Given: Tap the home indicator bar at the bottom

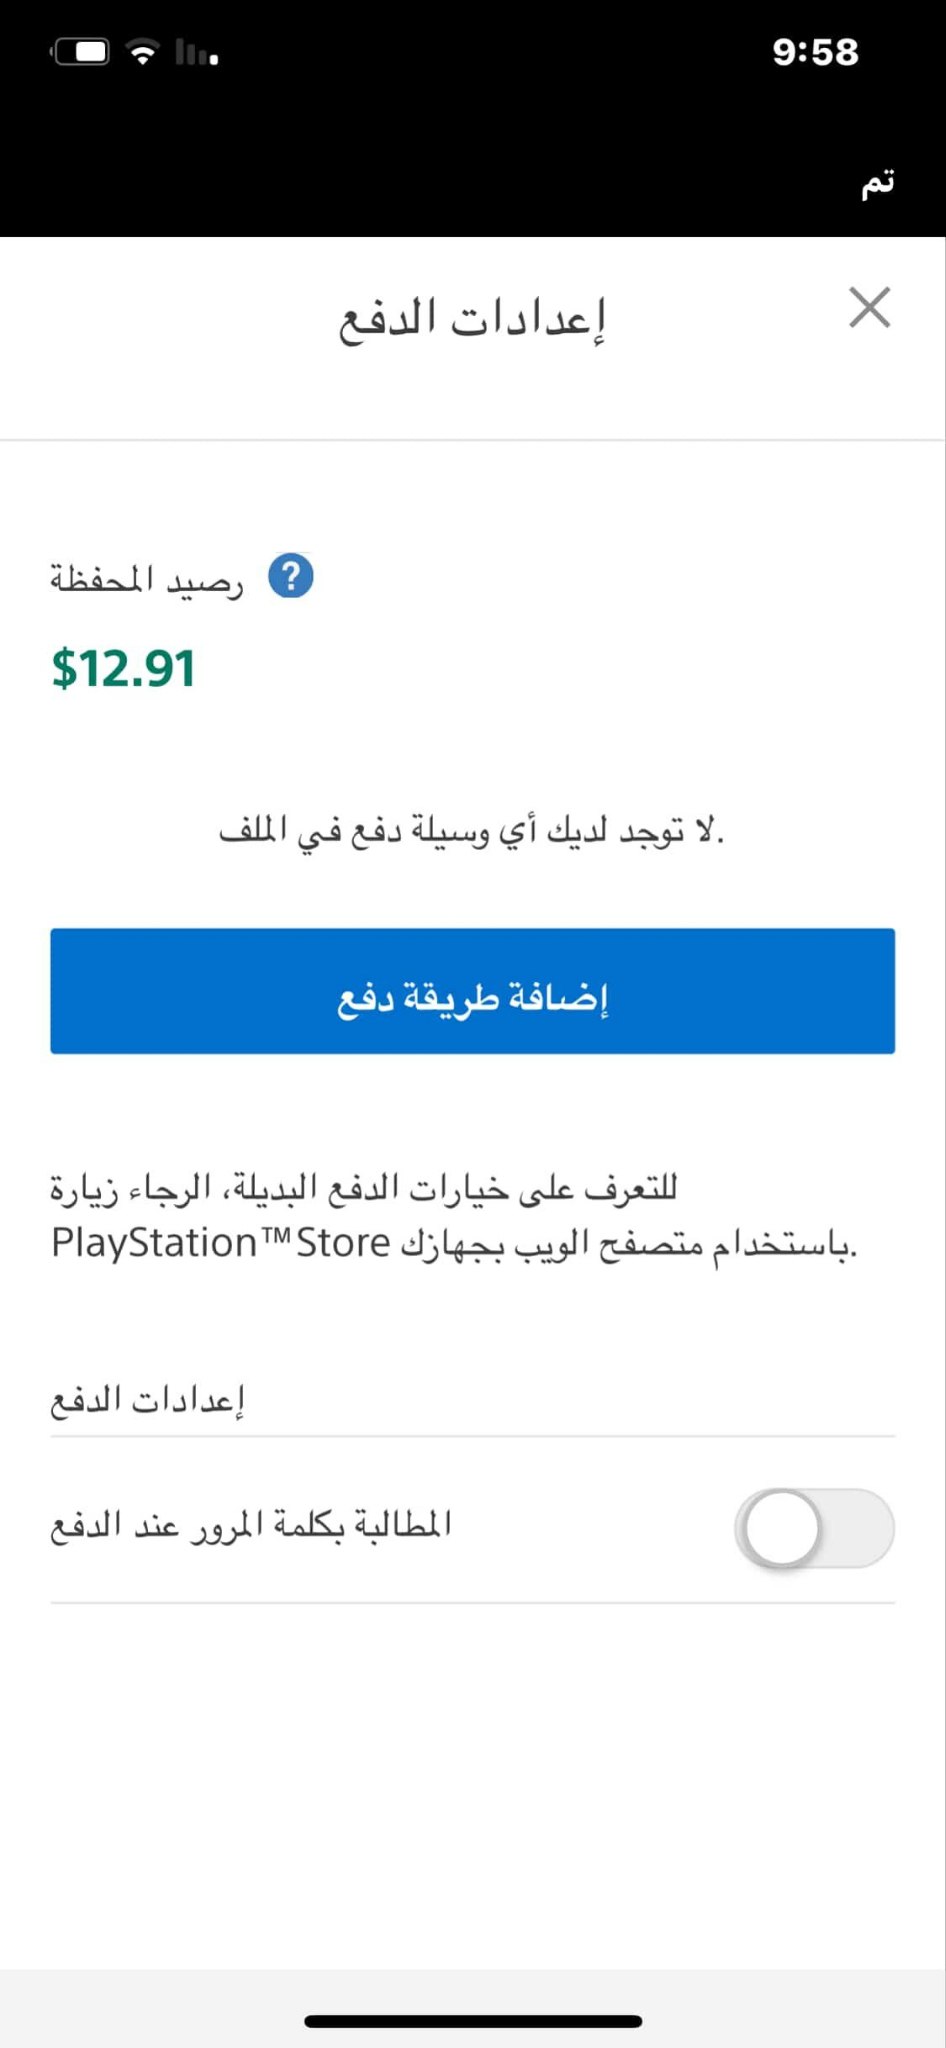Looking at the screenshot, I should pos(473,2021).
